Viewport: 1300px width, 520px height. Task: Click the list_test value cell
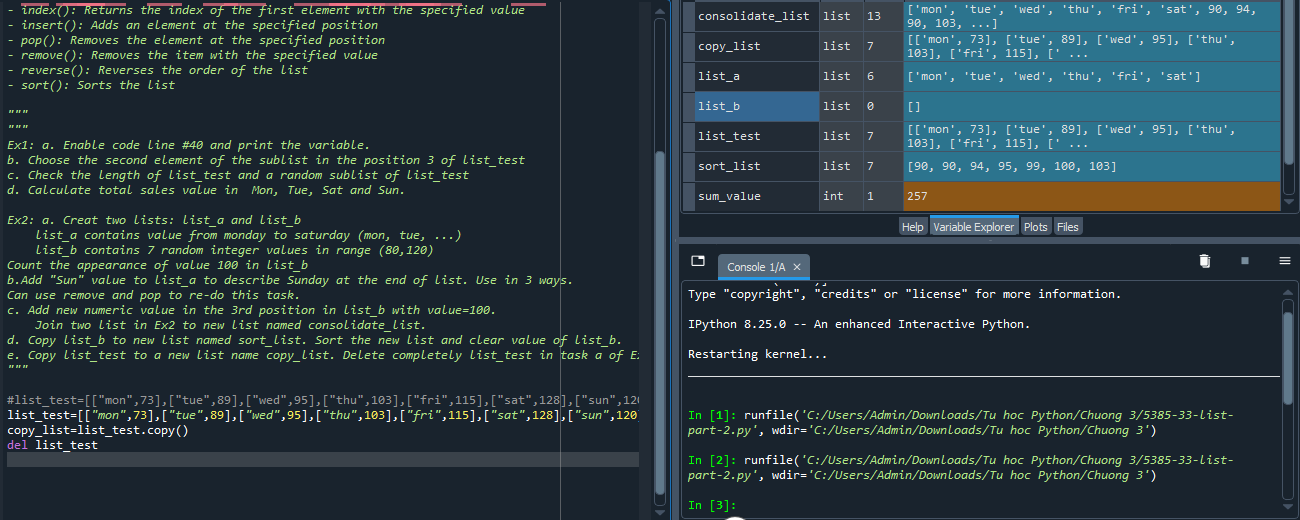click(x=1091, y=136)
